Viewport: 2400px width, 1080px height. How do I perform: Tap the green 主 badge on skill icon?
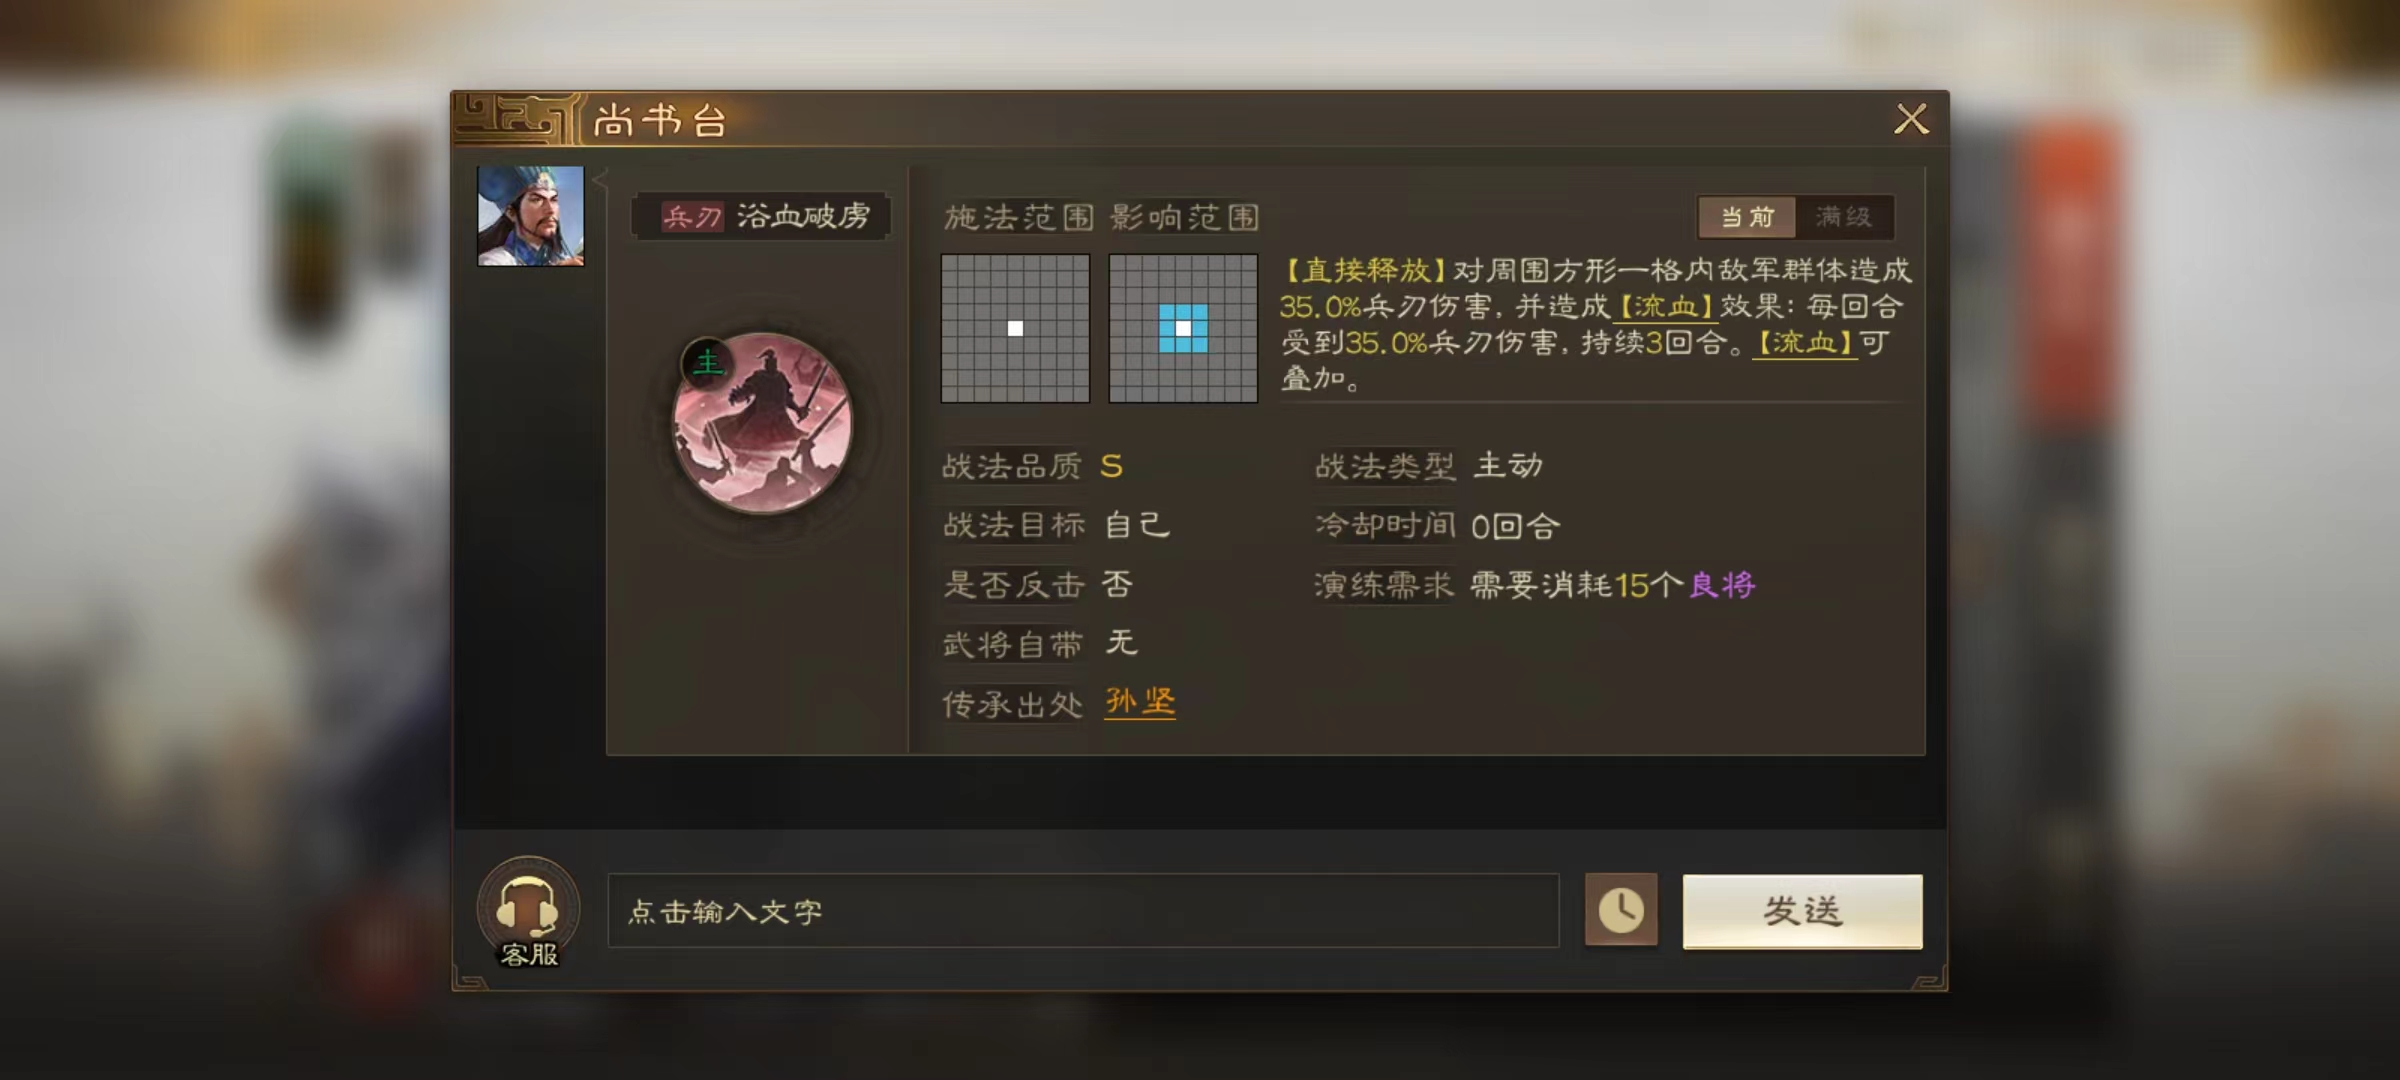(x=708, y=362)
